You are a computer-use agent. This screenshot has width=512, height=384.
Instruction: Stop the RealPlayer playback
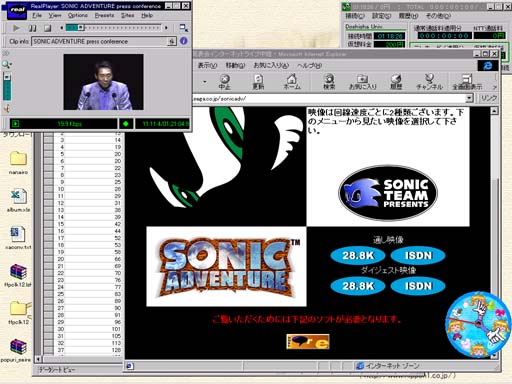[x=48, y=28]
